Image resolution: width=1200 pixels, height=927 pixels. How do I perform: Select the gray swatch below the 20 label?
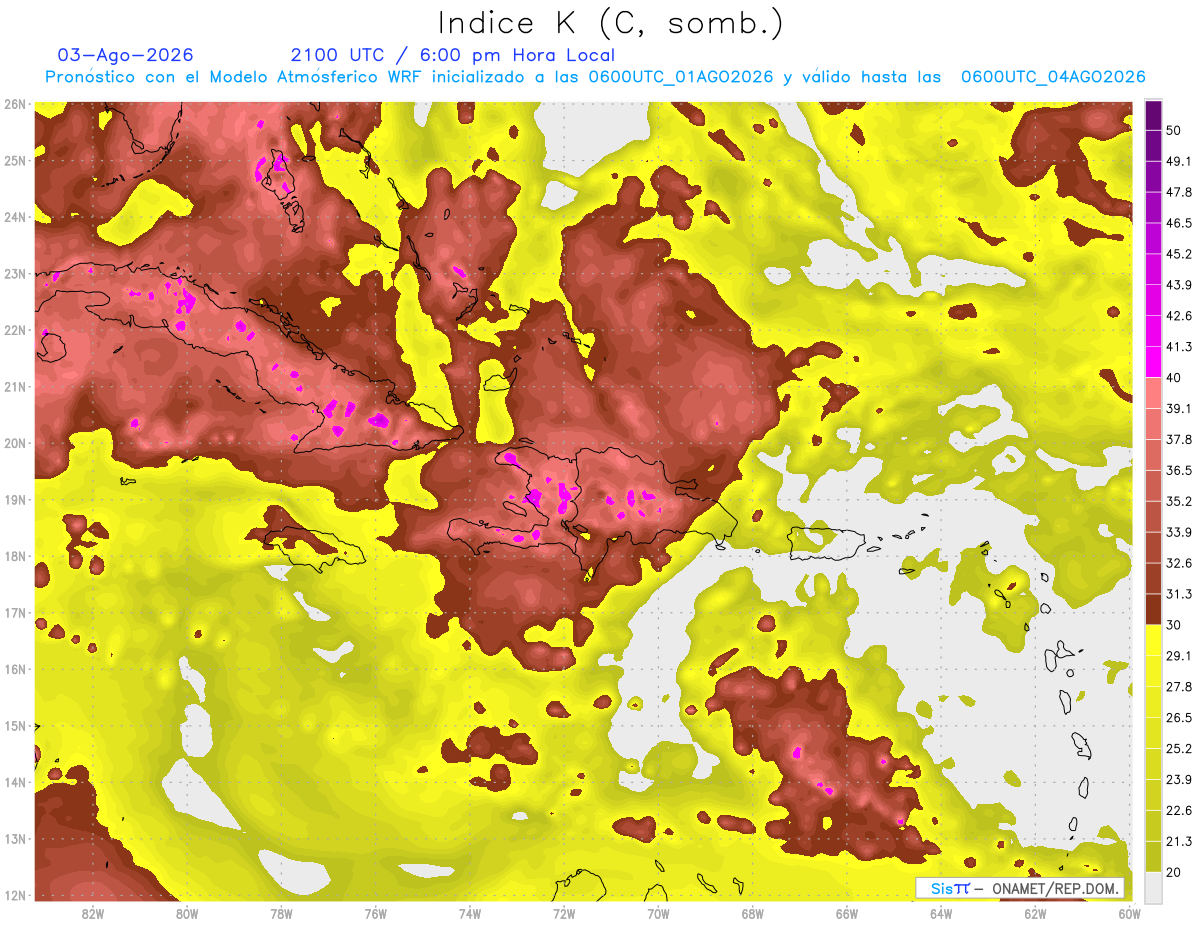tap(1153, 887)
